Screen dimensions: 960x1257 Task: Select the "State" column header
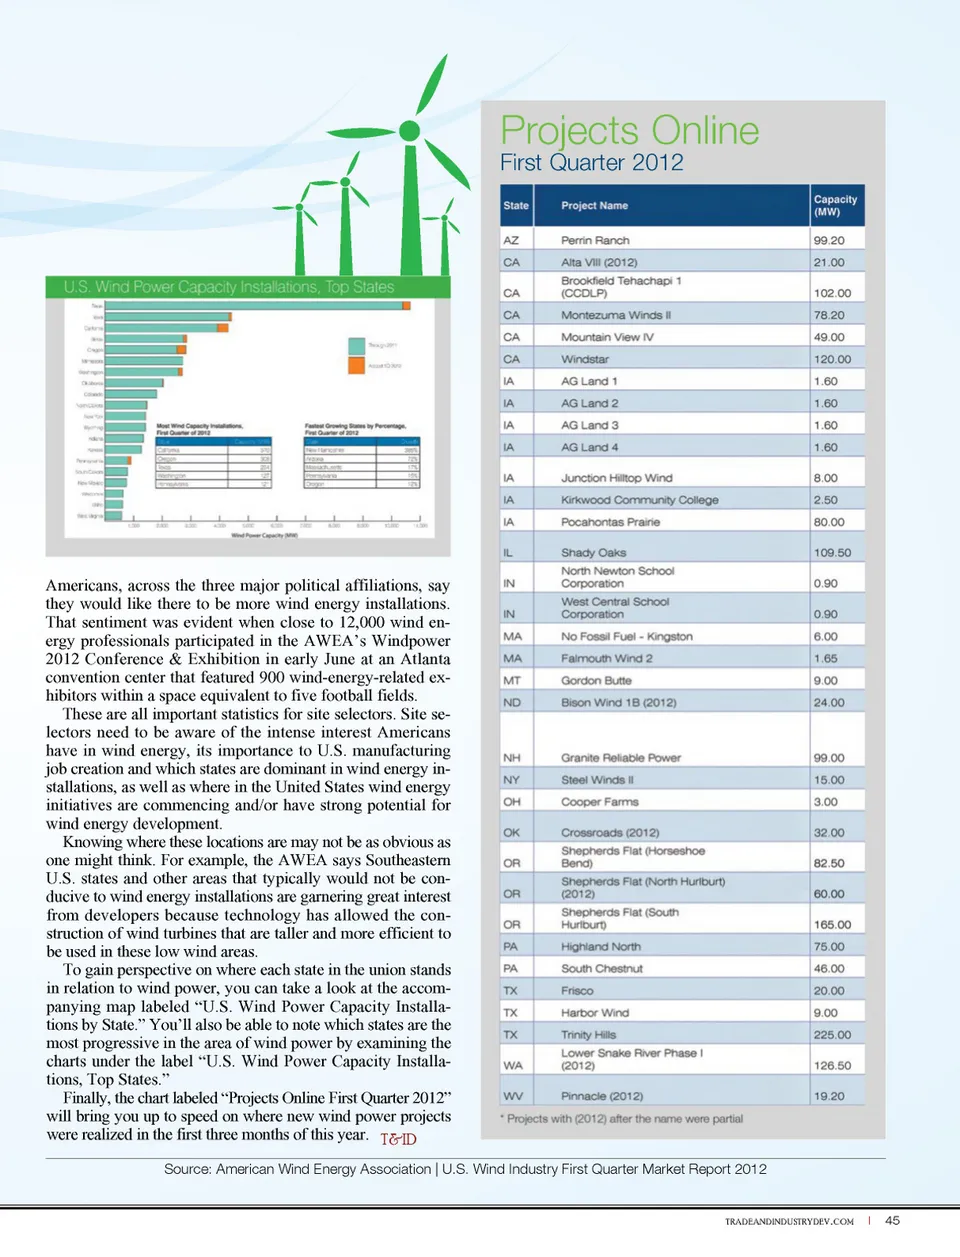click(516, 206)
